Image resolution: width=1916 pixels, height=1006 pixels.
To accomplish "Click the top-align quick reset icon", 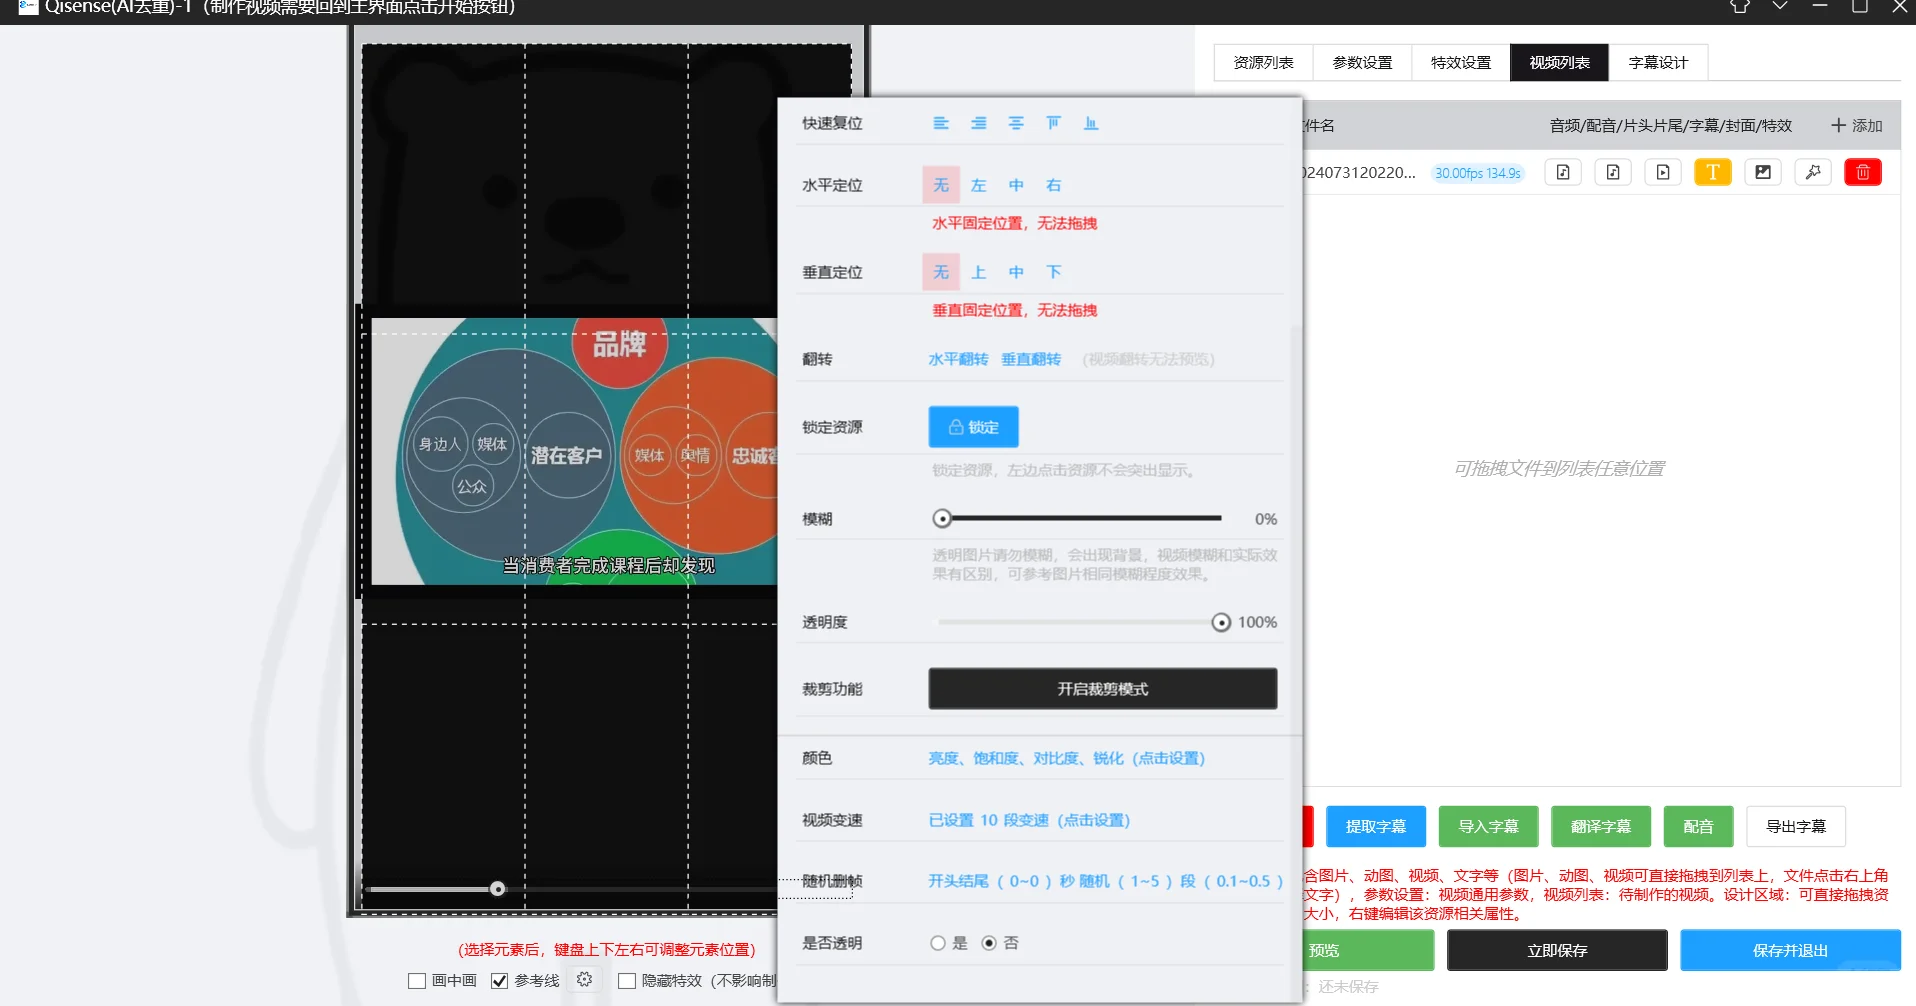I will (1053, 123).
